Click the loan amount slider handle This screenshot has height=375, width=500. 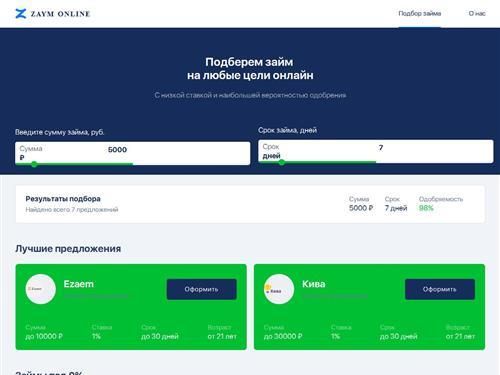[34, 164]
